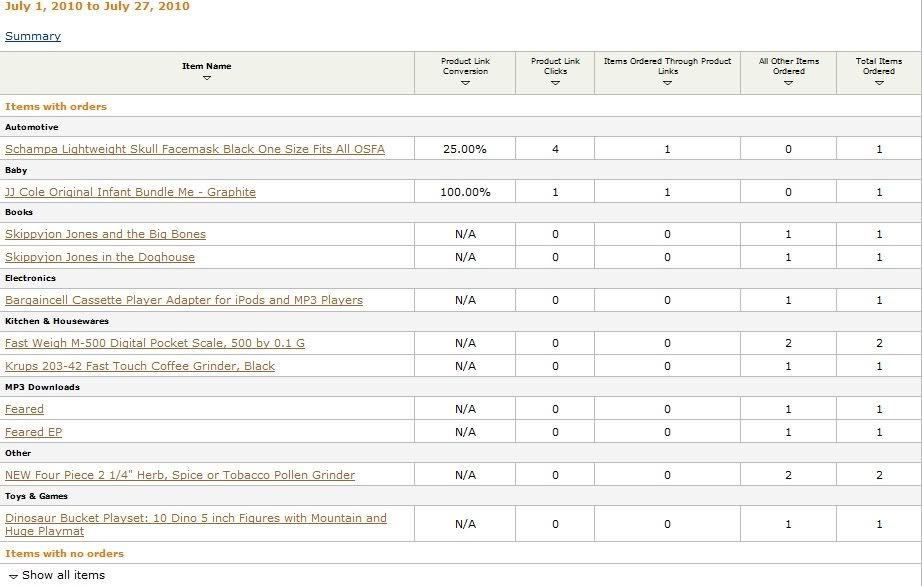Screen dimensions: 922x586
Task: Open Krups 203-42 Coffee Grinder link
Action: pos(140,366)
